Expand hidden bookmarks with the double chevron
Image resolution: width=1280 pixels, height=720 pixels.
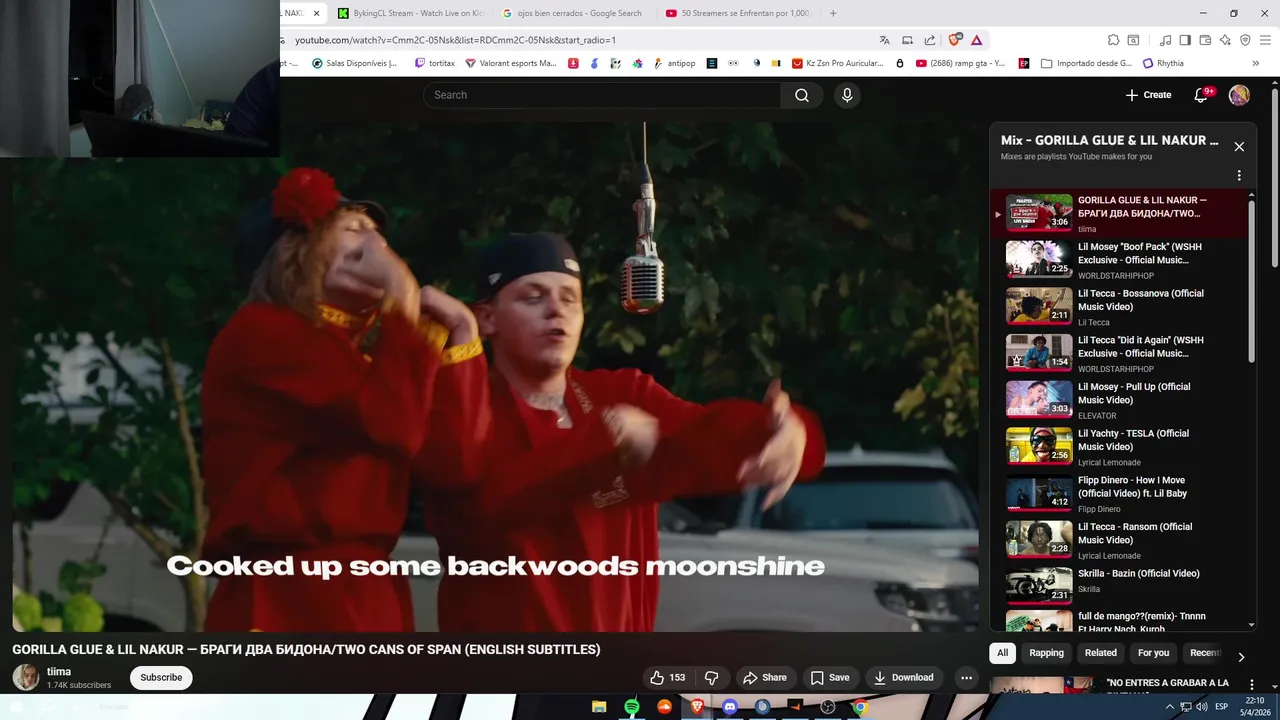1256,63
